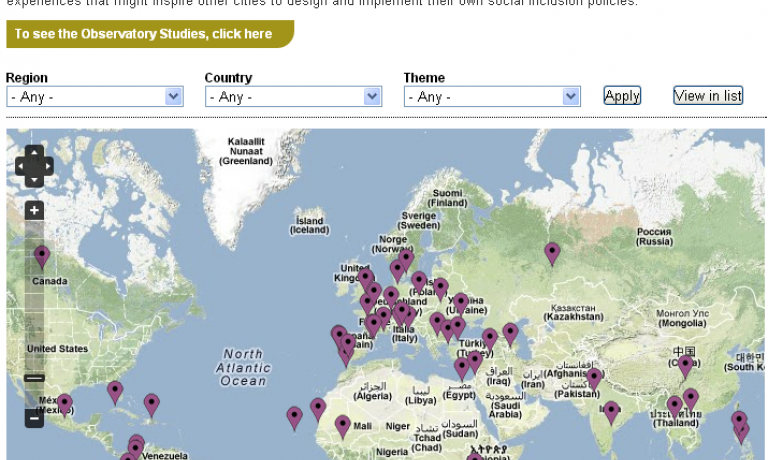Click the map zoom out minus button

point(34,418)
